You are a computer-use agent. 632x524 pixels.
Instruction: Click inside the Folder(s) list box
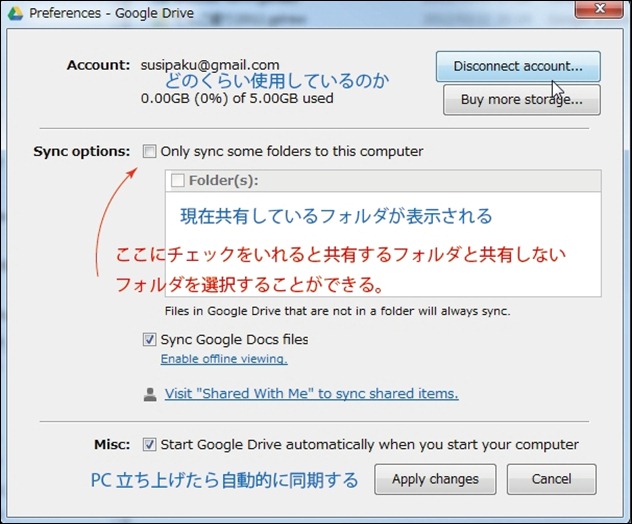click(x=383, y=244)
